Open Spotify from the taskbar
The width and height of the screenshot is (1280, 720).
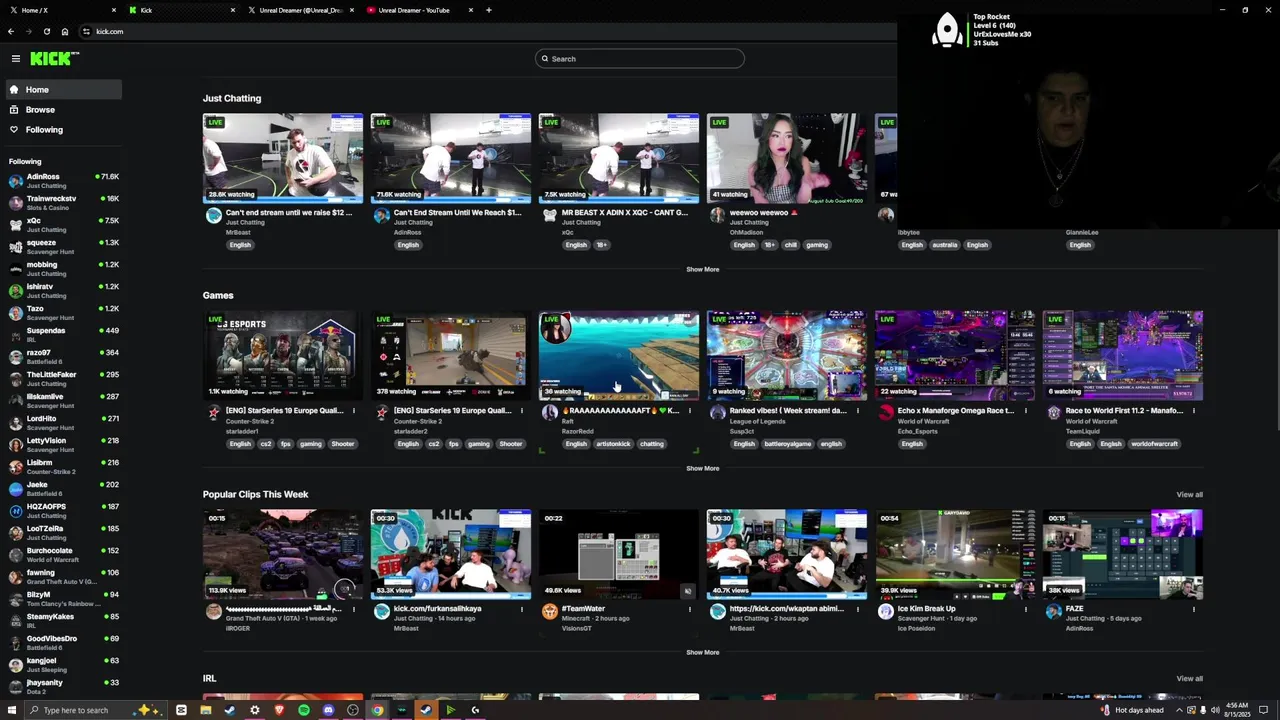point(304,710)
